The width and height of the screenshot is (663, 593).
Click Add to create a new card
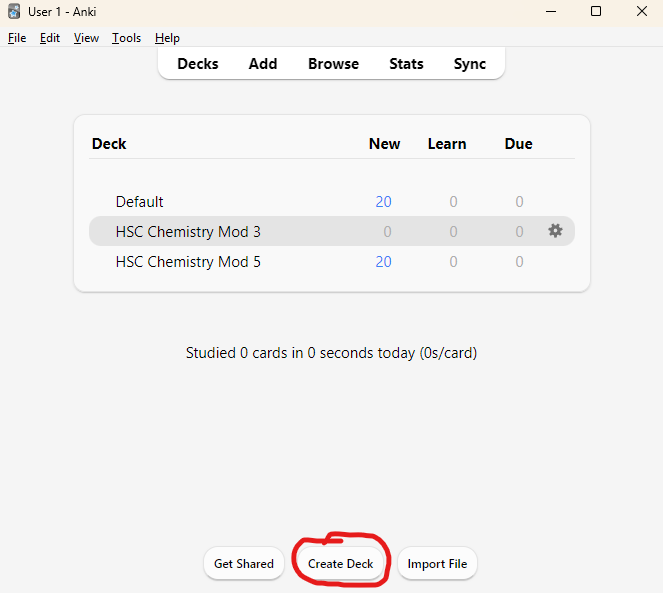coord(263,64)
